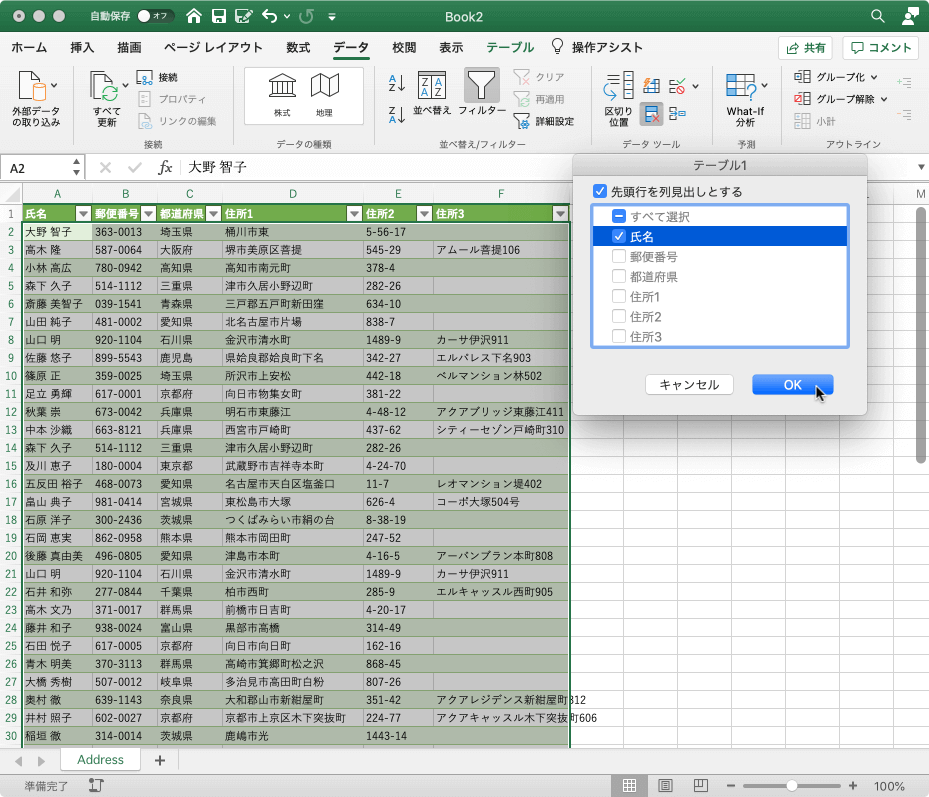The height and width of the screenshot is (797, 929).
Task: Open filter dropdown for 氏名 header
Action: [x=83, y=214]
